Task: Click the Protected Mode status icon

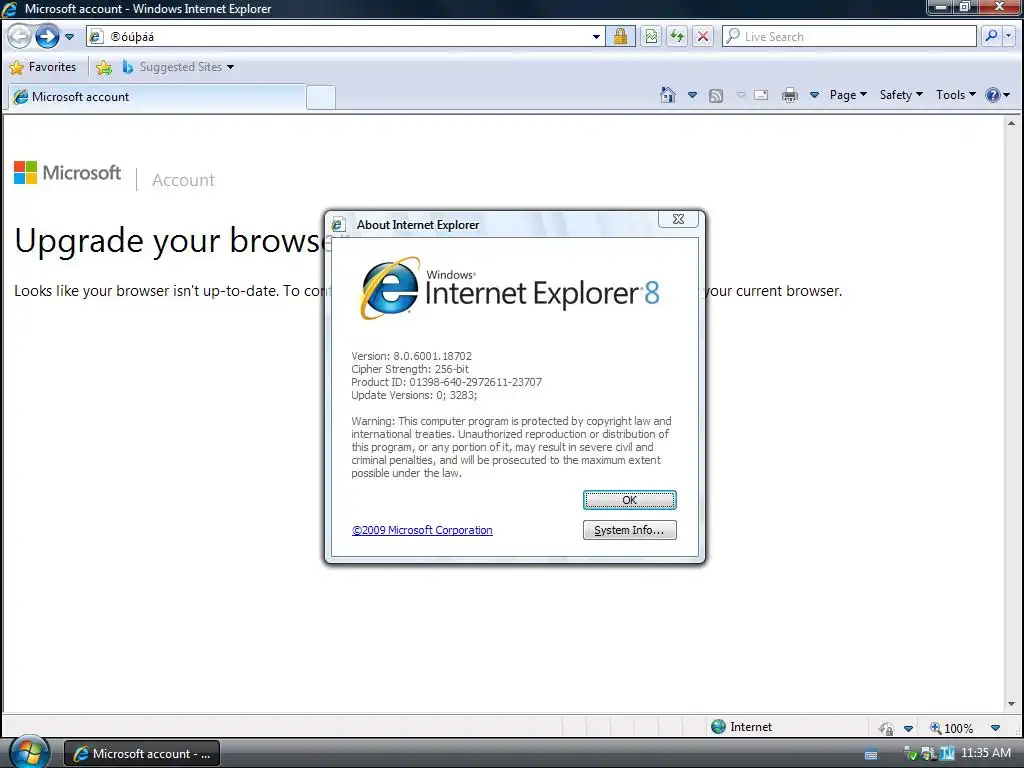Action: pyautogui.click(x=886, y=728)
